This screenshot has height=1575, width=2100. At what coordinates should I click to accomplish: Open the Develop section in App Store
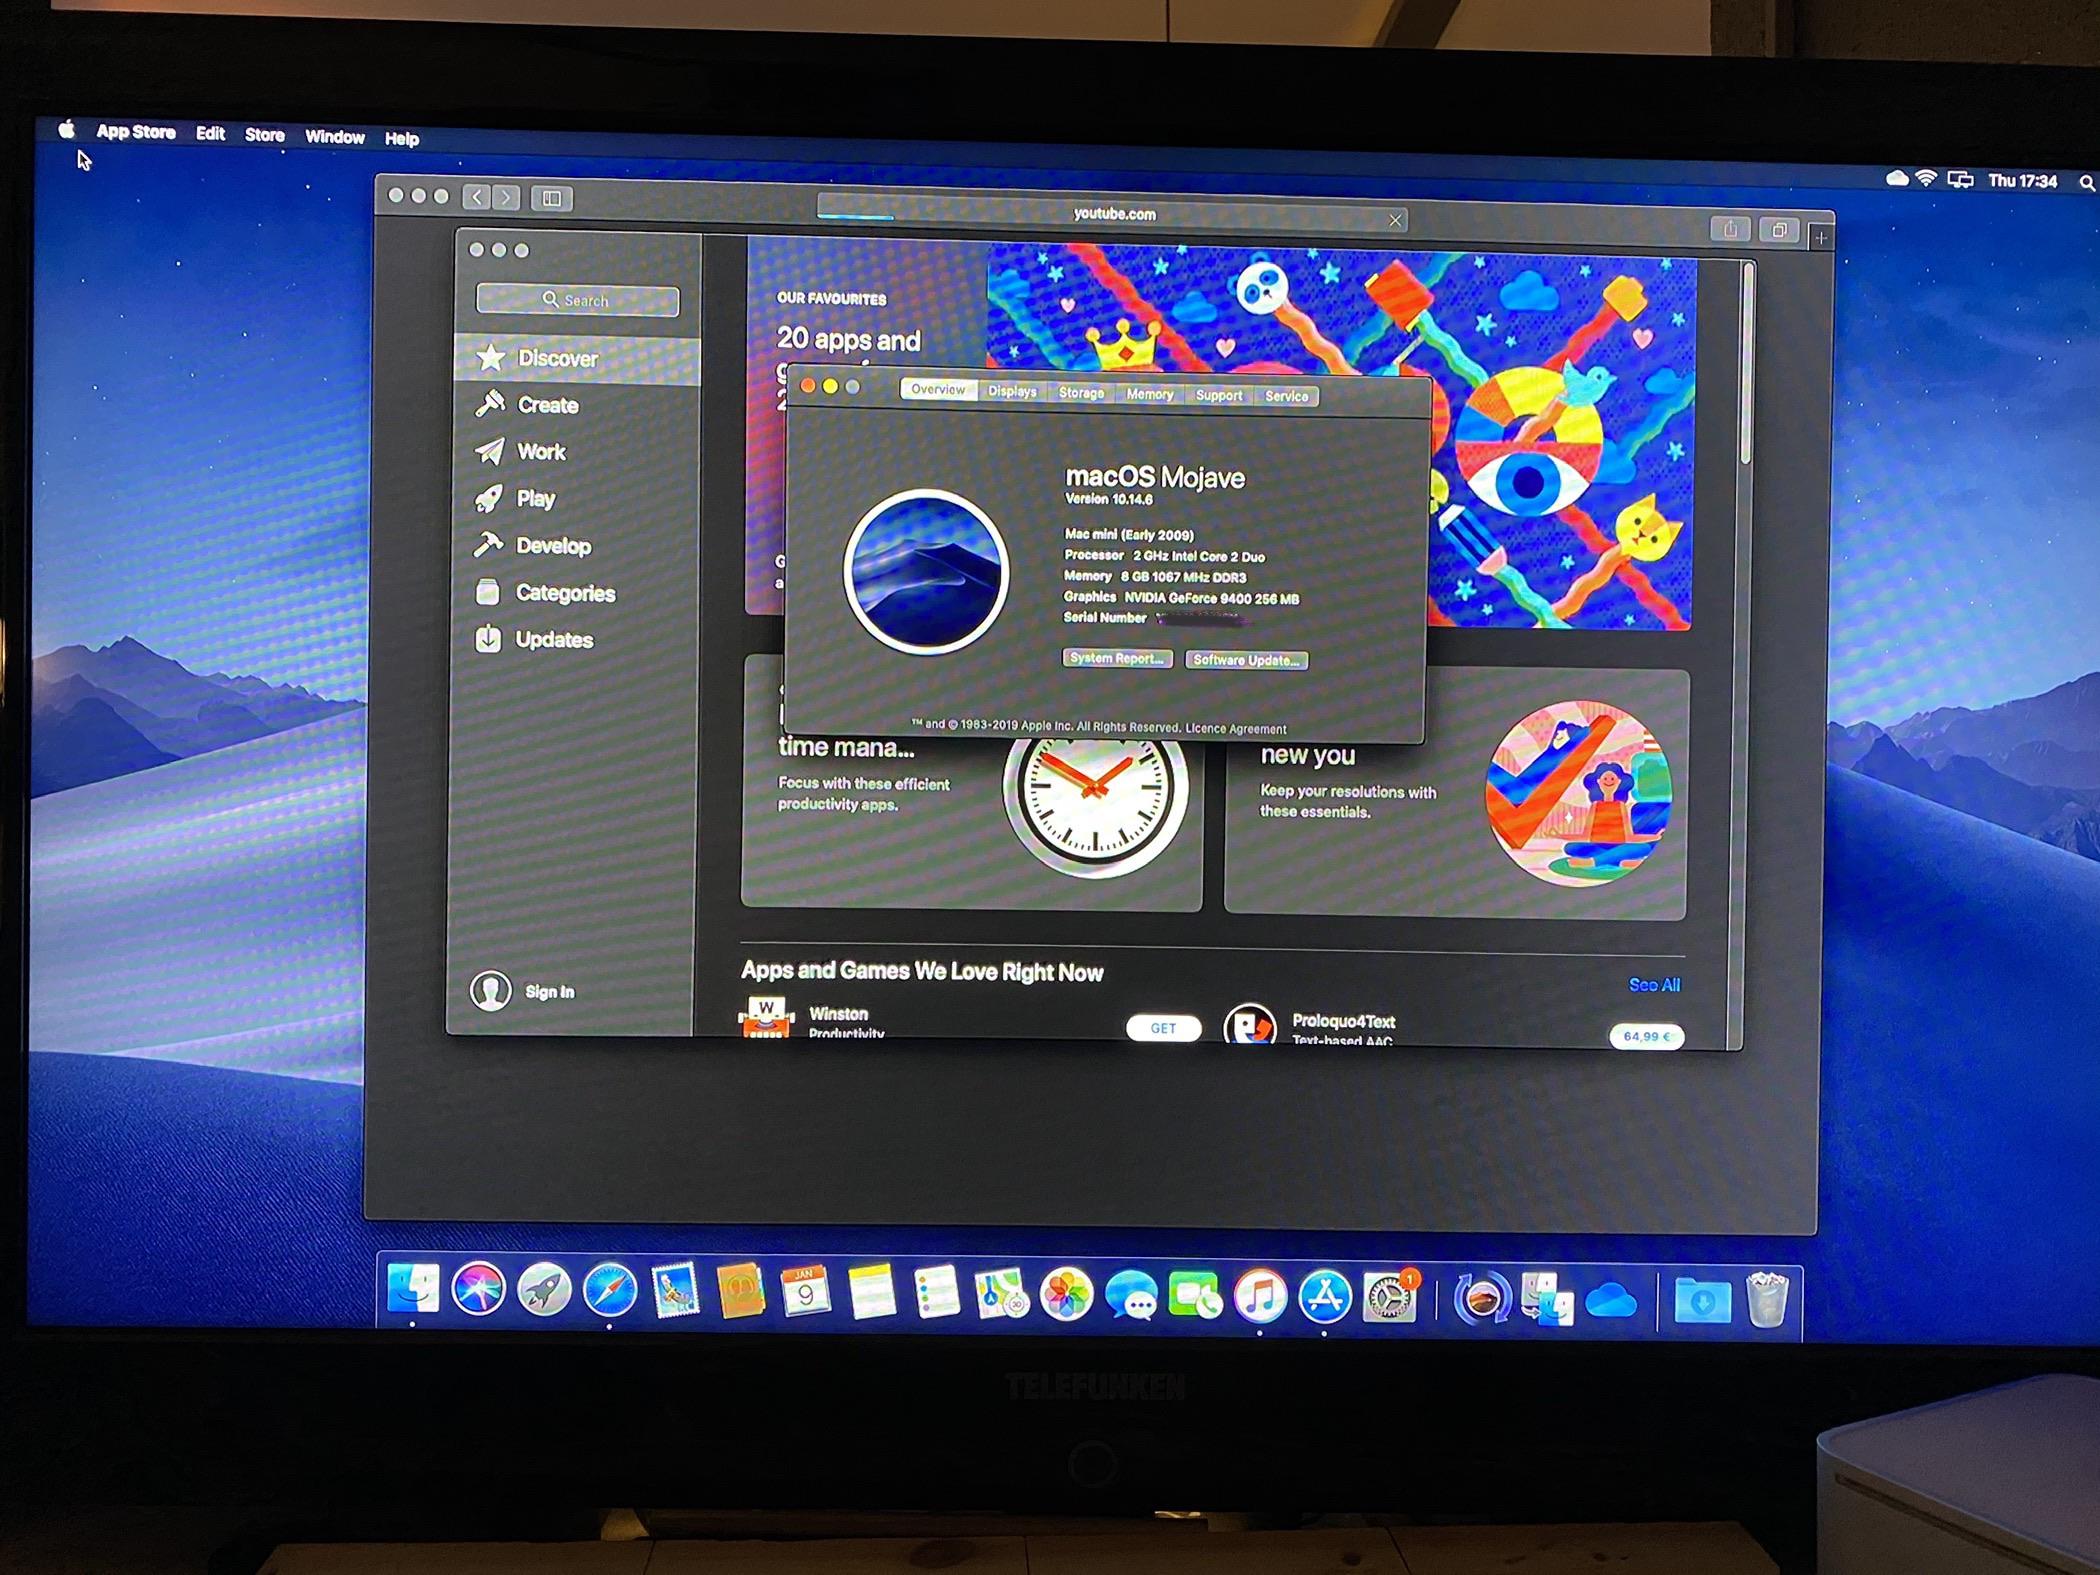coord(553,546)
